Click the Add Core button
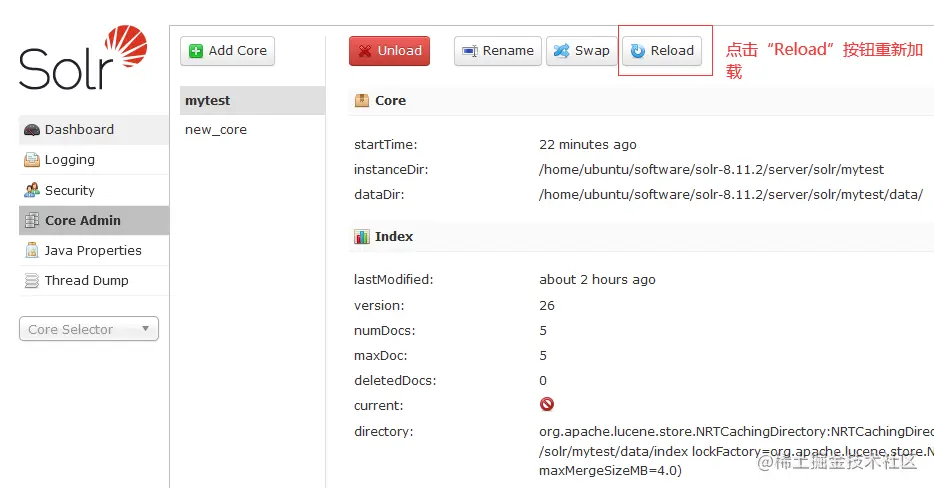934x488 pixels. [228, 51]
